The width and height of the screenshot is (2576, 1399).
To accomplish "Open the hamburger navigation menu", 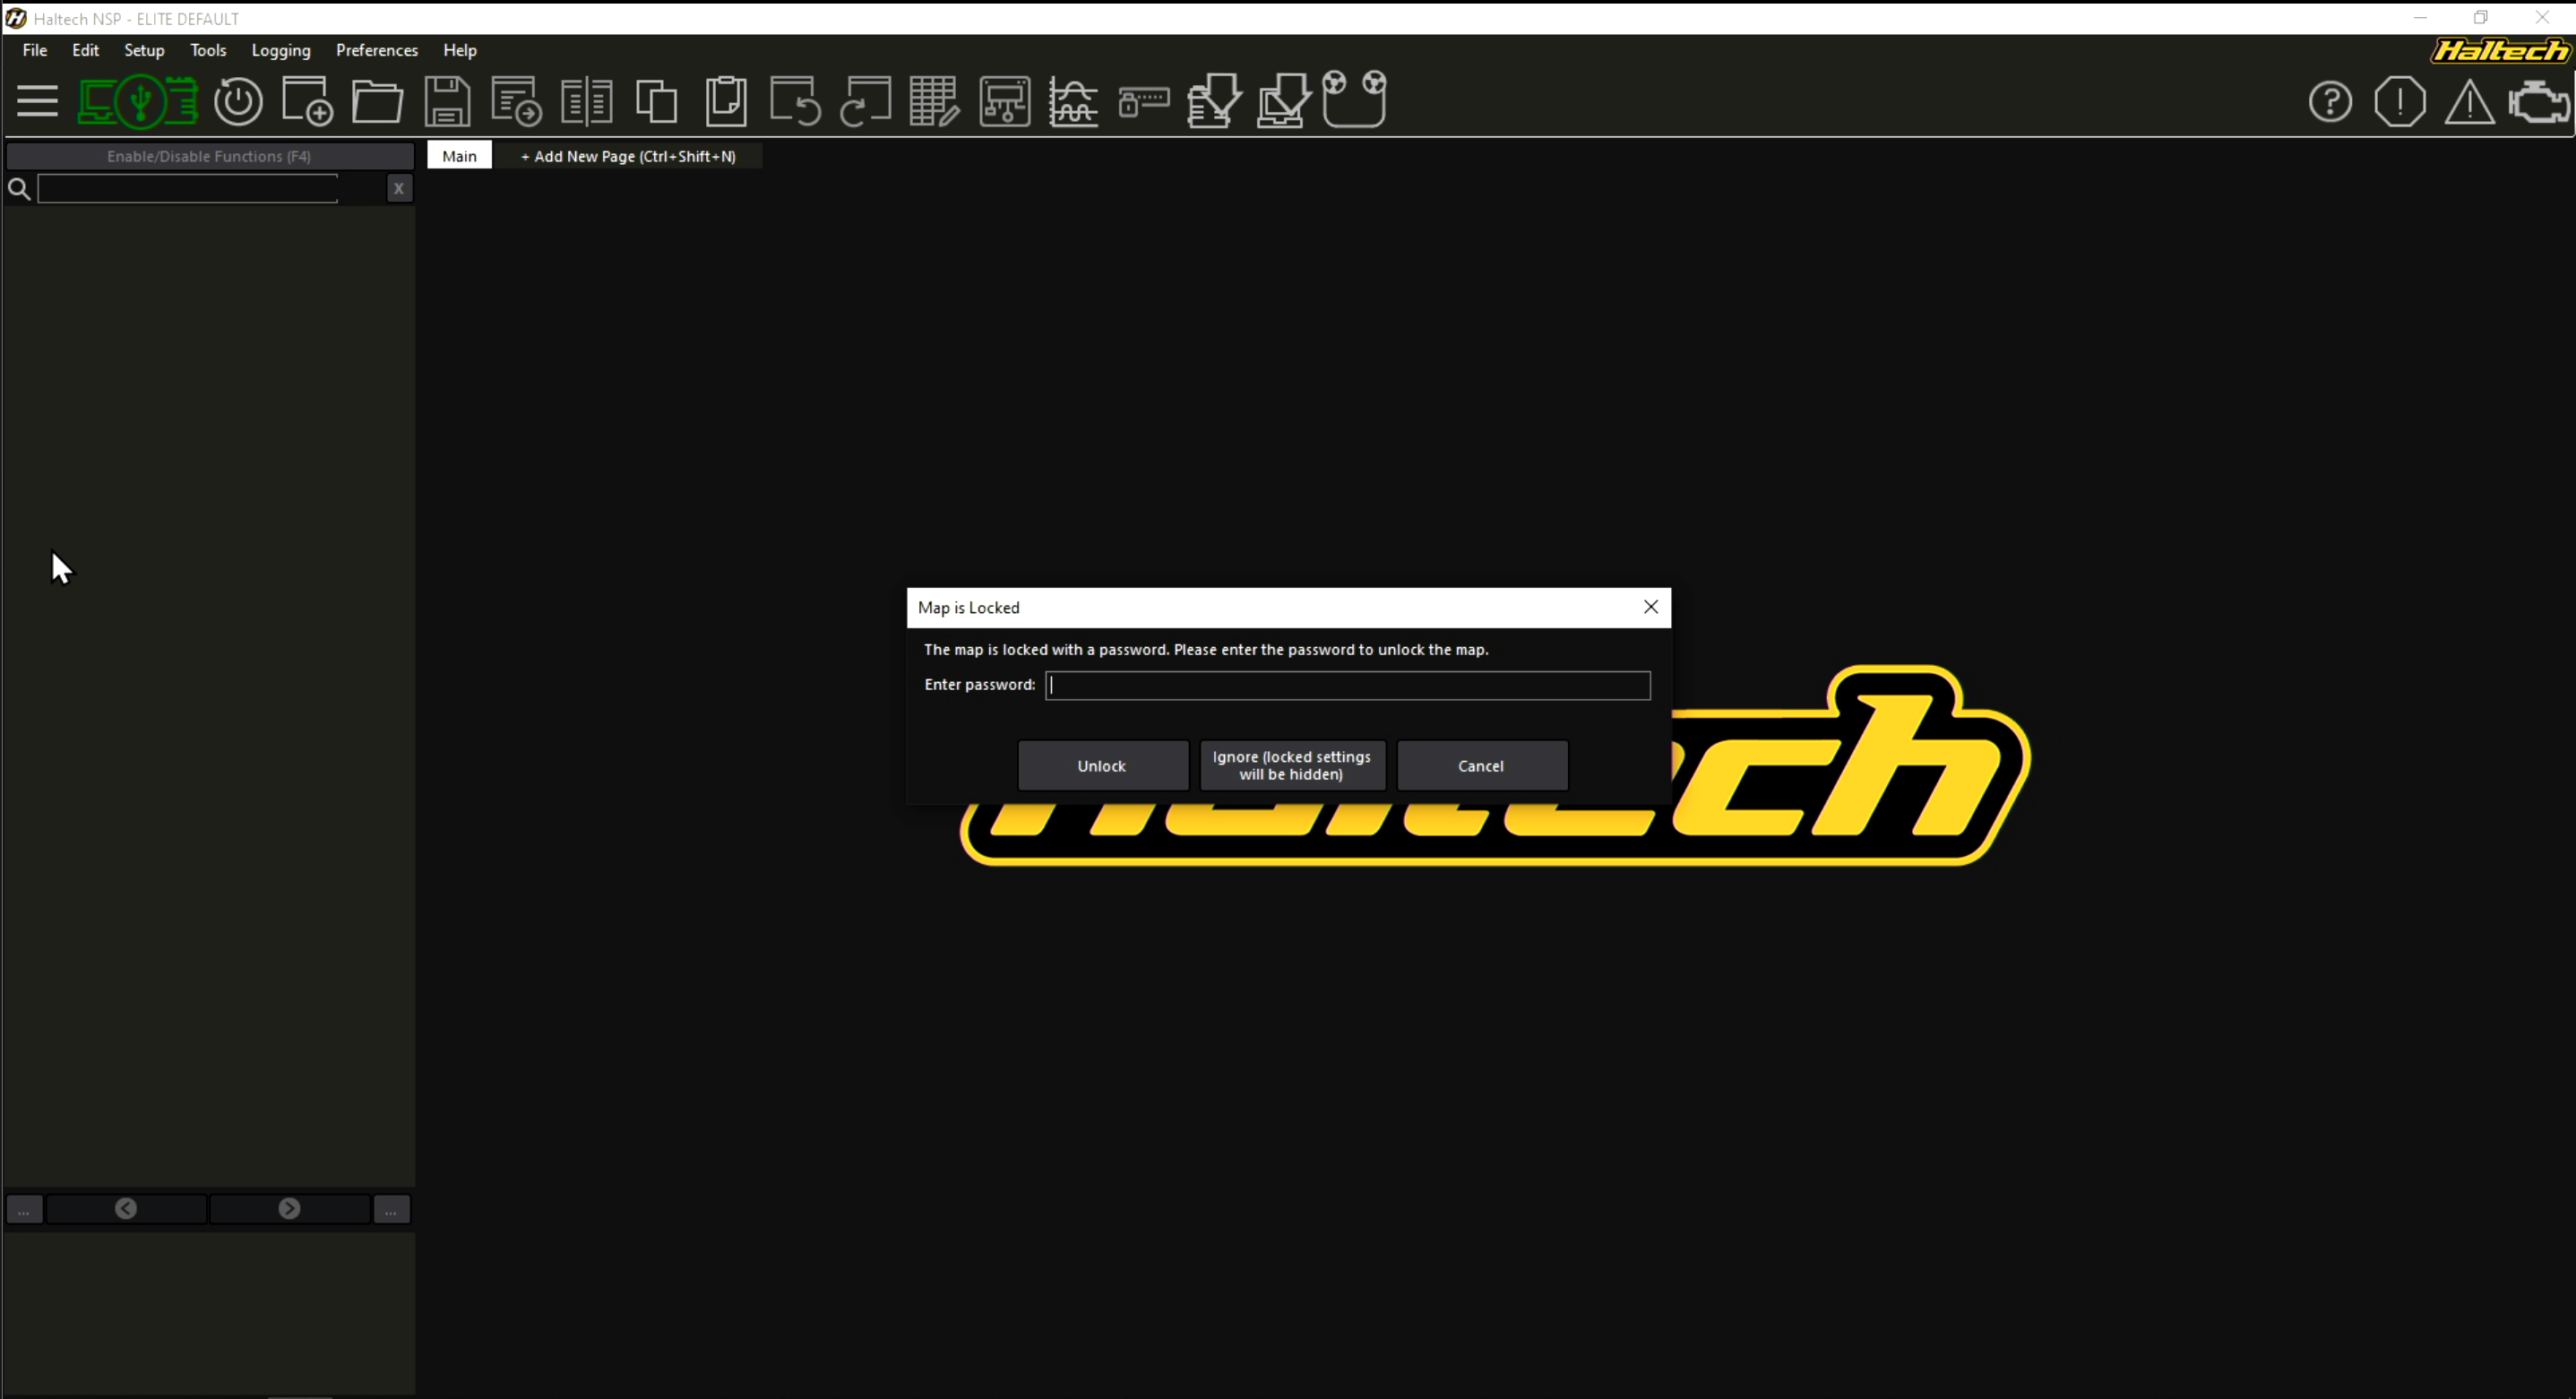I will coord(37,101).
